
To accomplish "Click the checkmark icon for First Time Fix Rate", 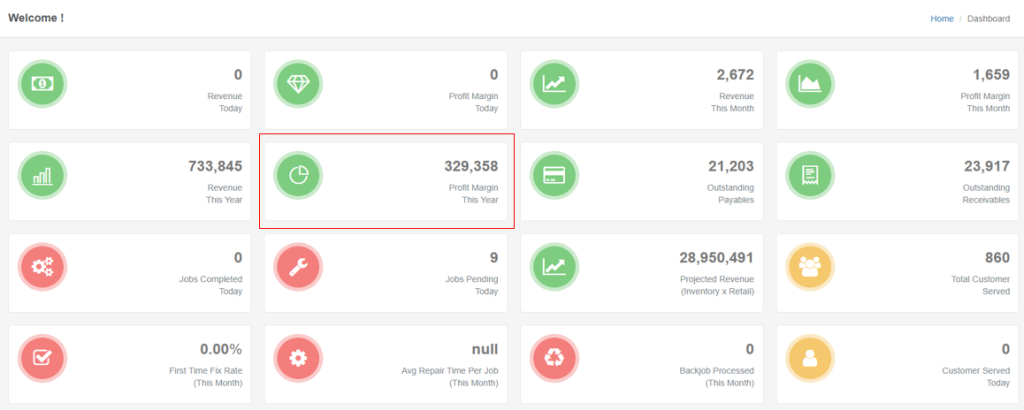I will tap(43, 358).
